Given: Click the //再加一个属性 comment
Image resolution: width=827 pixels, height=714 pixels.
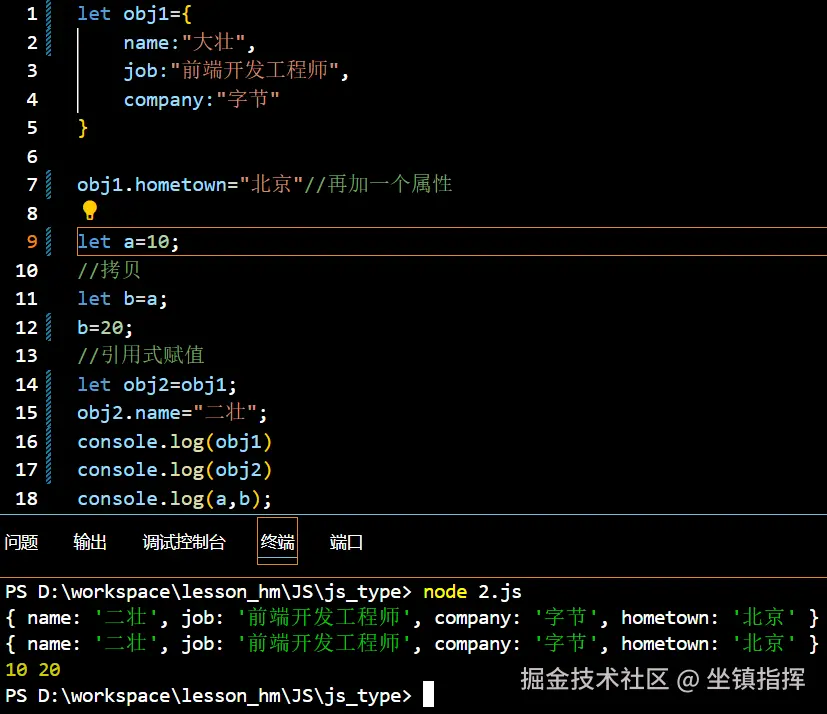Looking at the screenshot, I should coord(378,185).
